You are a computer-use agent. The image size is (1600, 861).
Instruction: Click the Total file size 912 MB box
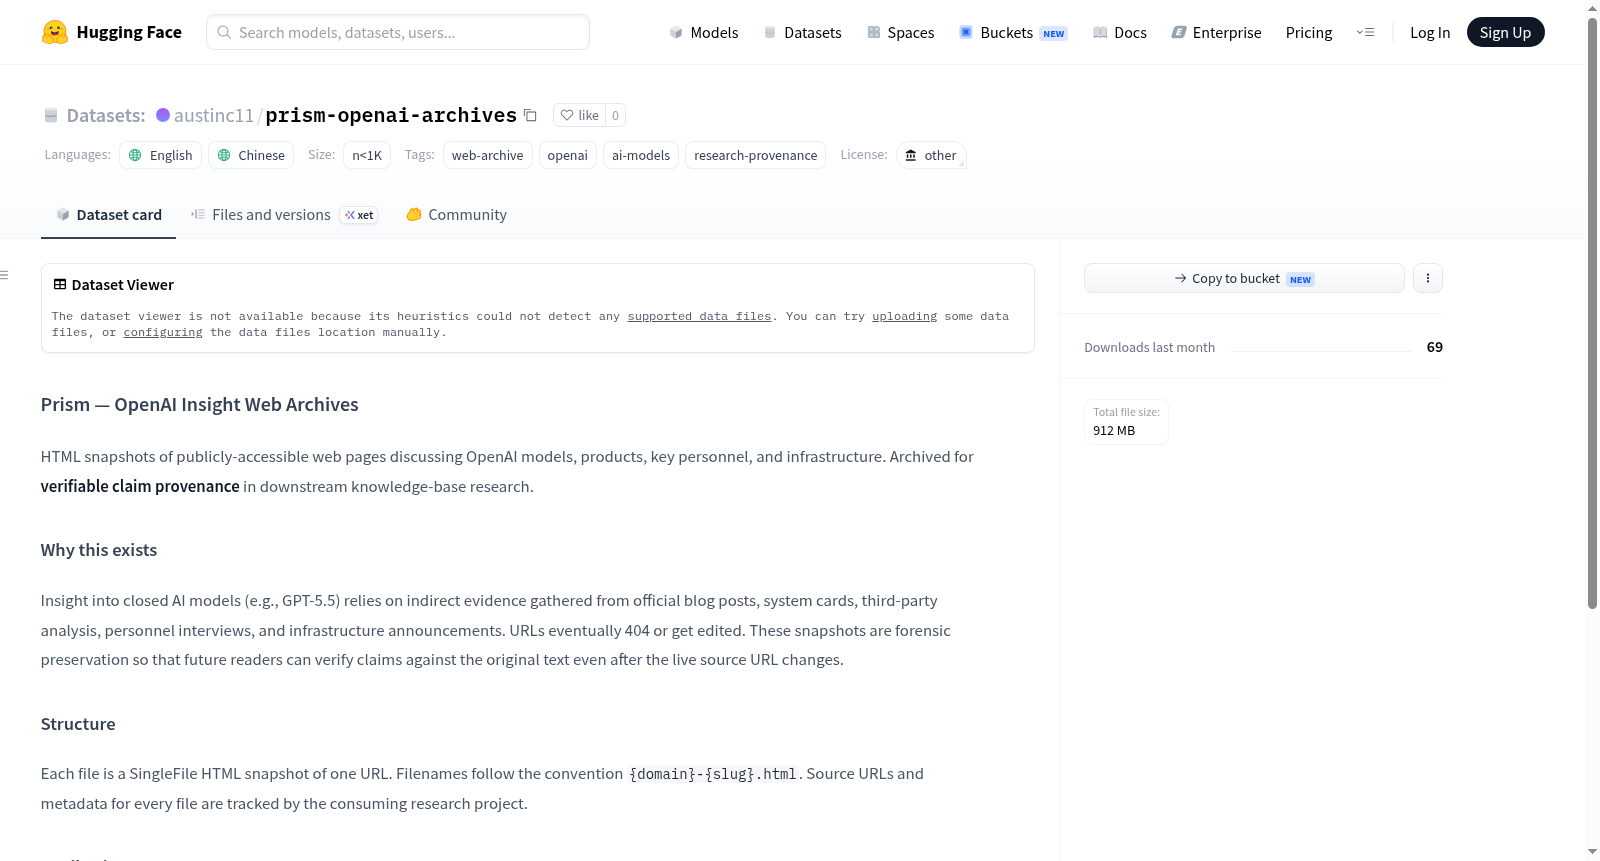(1126, 422)
